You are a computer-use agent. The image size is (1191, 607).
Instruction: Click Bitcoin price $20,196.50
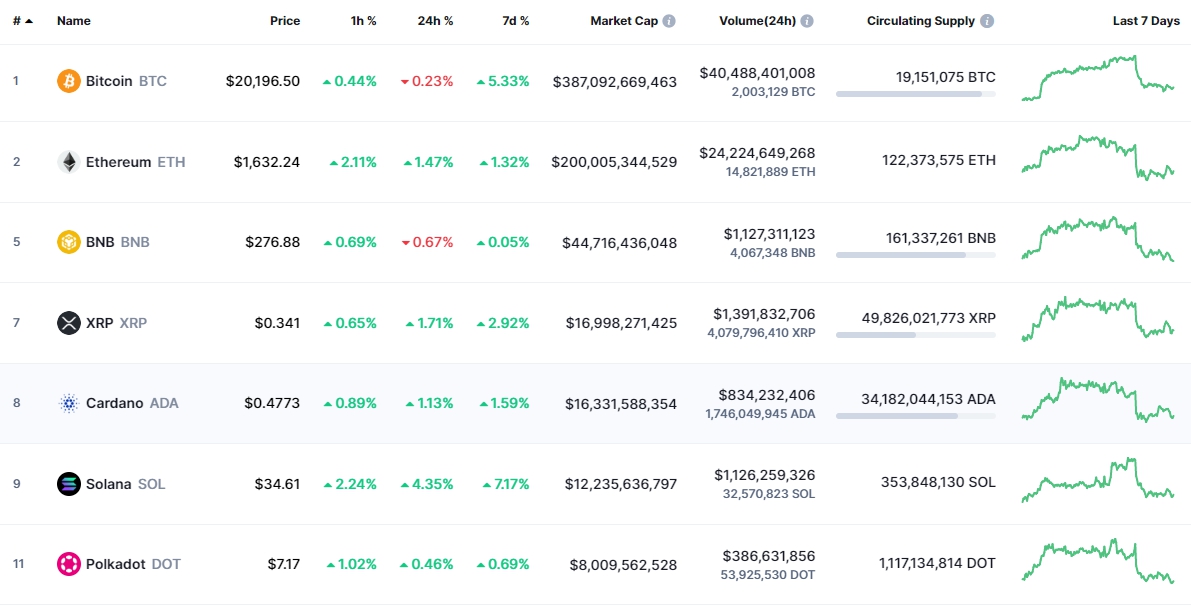point(263,81)
